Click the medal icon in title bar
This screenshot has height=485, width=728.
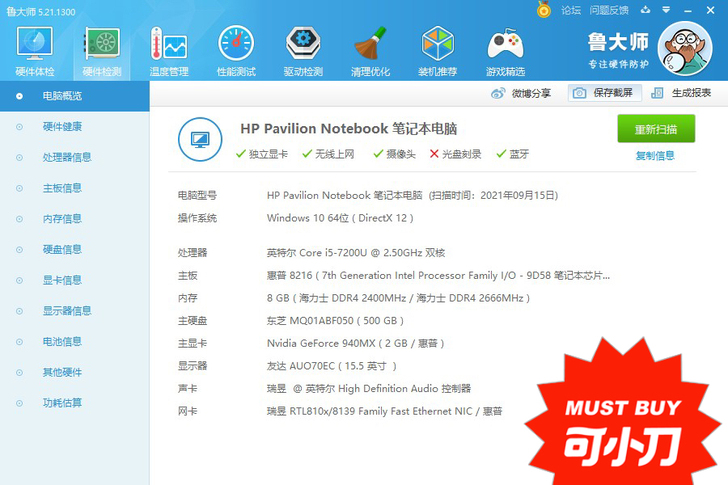[x=544, y=9]
